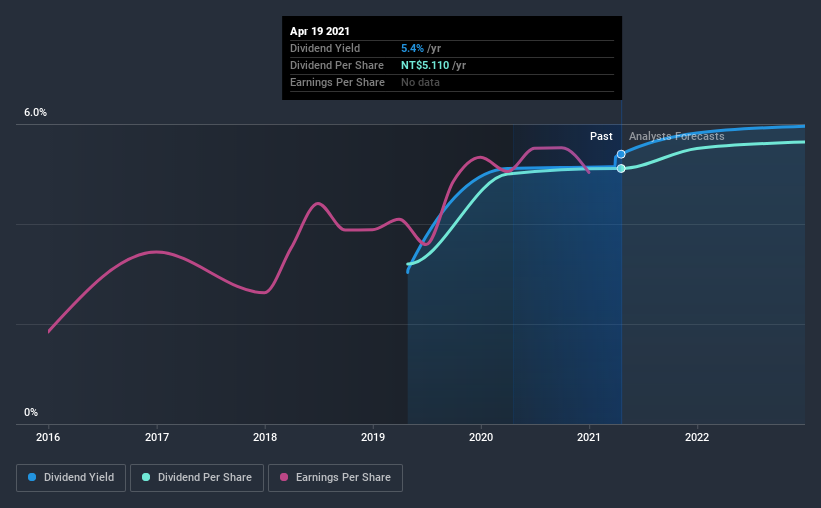Viewport: 821px width, 508px height.
Task: Click the 2016 x-axis label
Action: [x=48, y=437]
